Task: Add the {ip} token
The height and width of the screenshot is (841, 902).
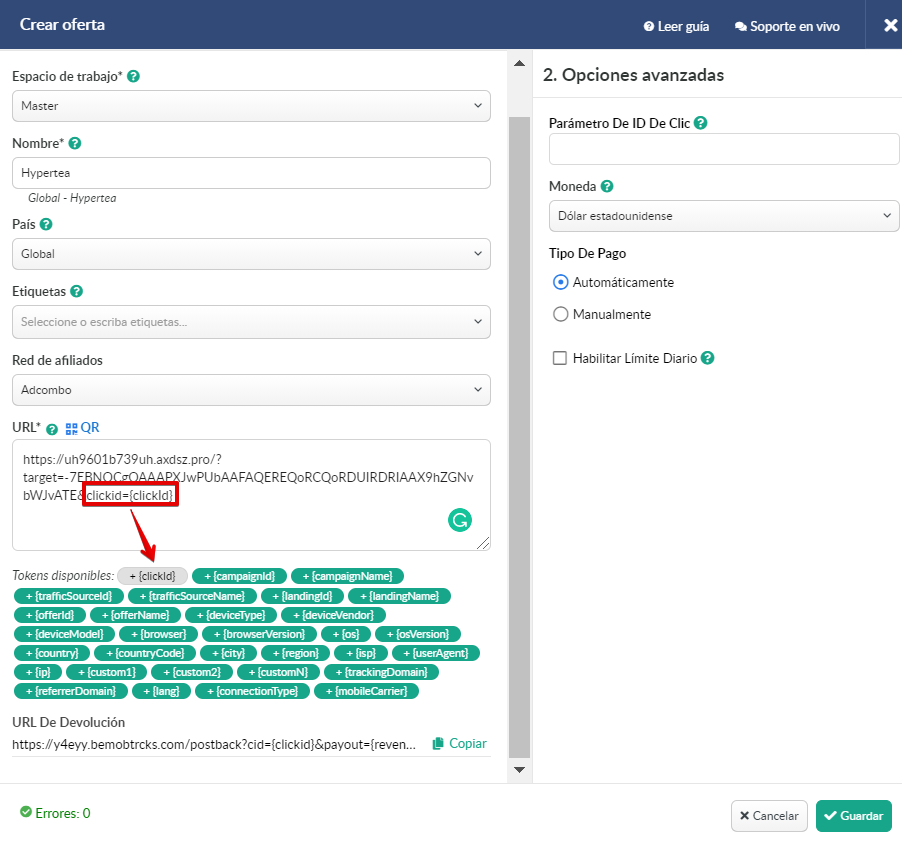Action: (38, 672)
